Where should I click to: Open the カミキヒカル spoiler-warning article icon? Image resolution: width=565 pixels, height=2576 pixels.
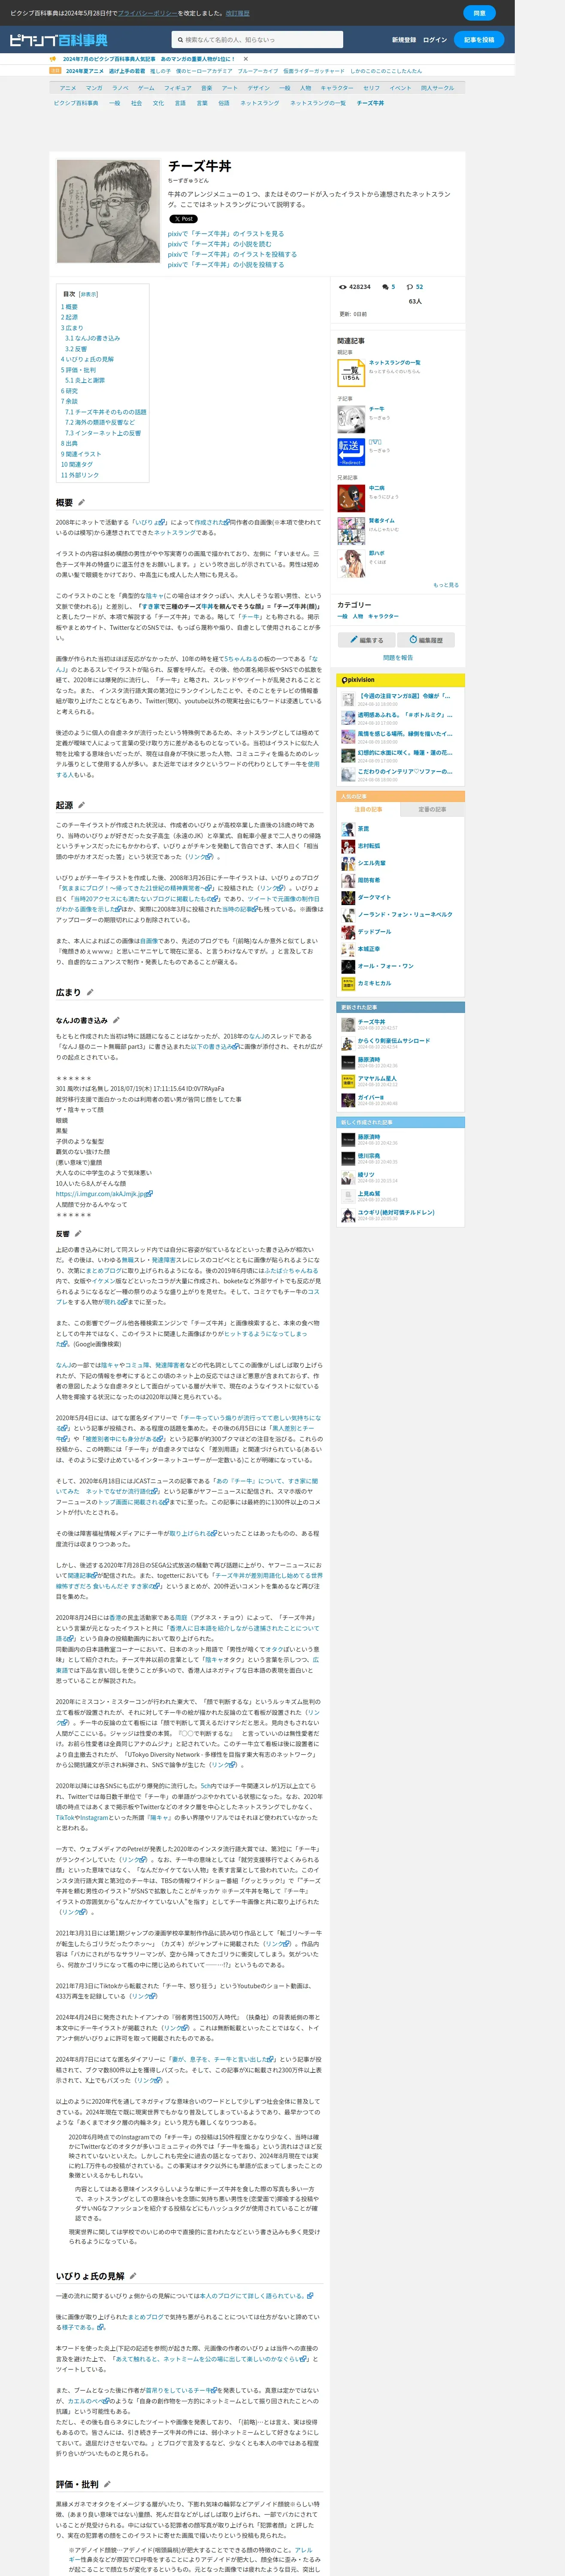coord(348,983)
